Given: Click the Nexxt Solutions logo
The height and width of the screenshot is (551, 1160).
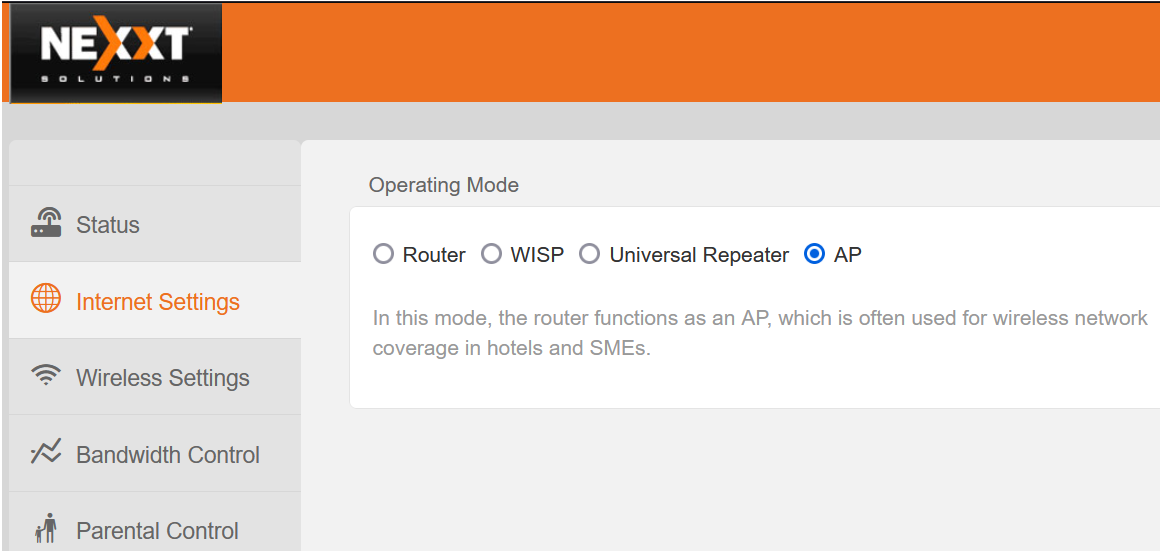Looking at the screenshot, I should coord(116,53).
